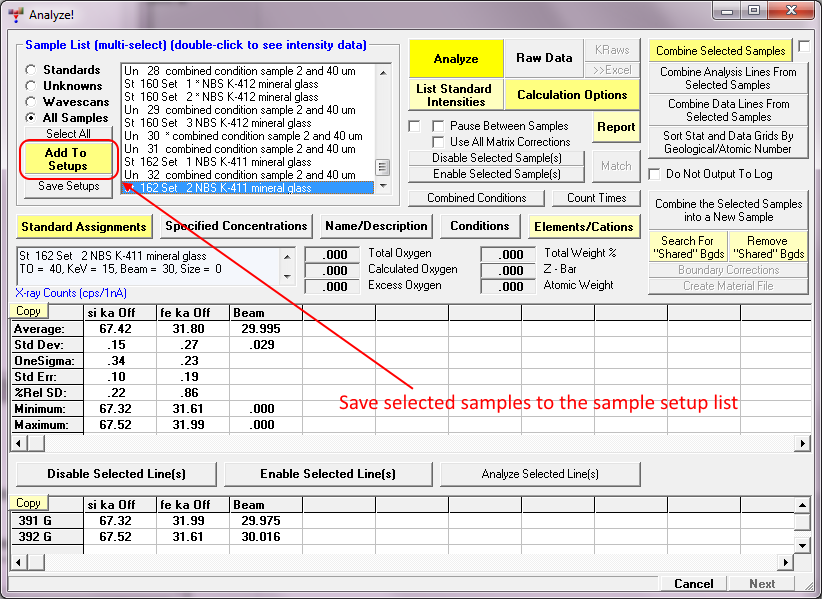This screenshot has width=822, height=600.
Task: Select the Standards radio button
Action: click(x=32, y=70)
